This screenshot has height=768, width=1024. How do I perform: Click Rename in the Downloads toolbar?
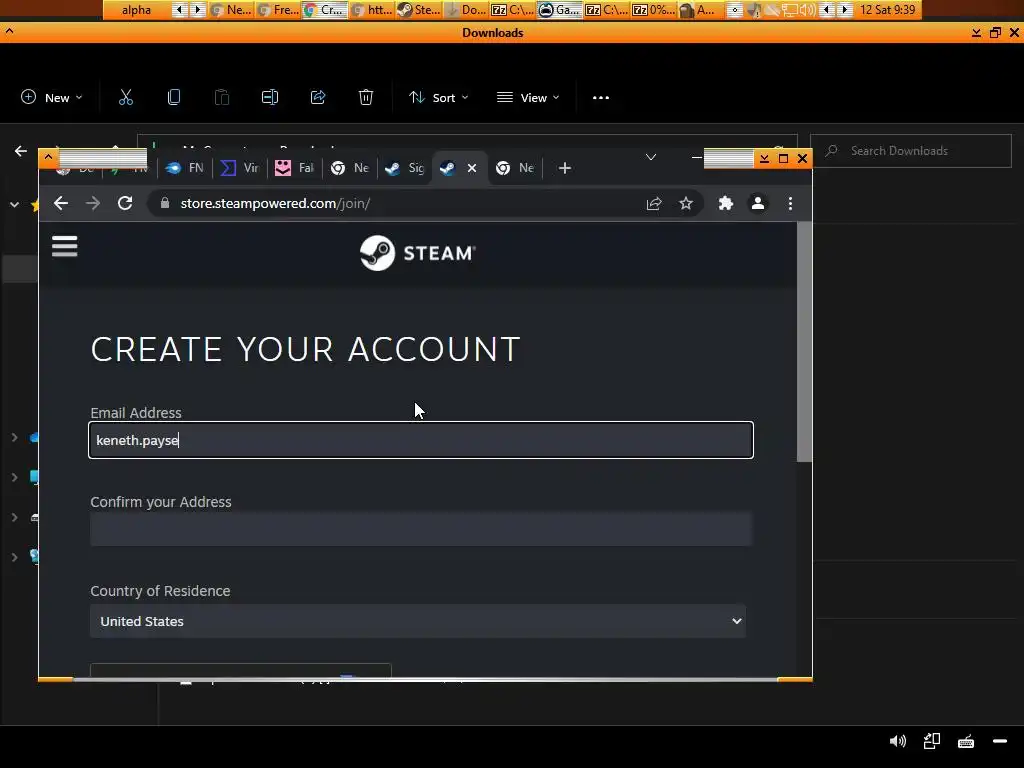[270, 97]
